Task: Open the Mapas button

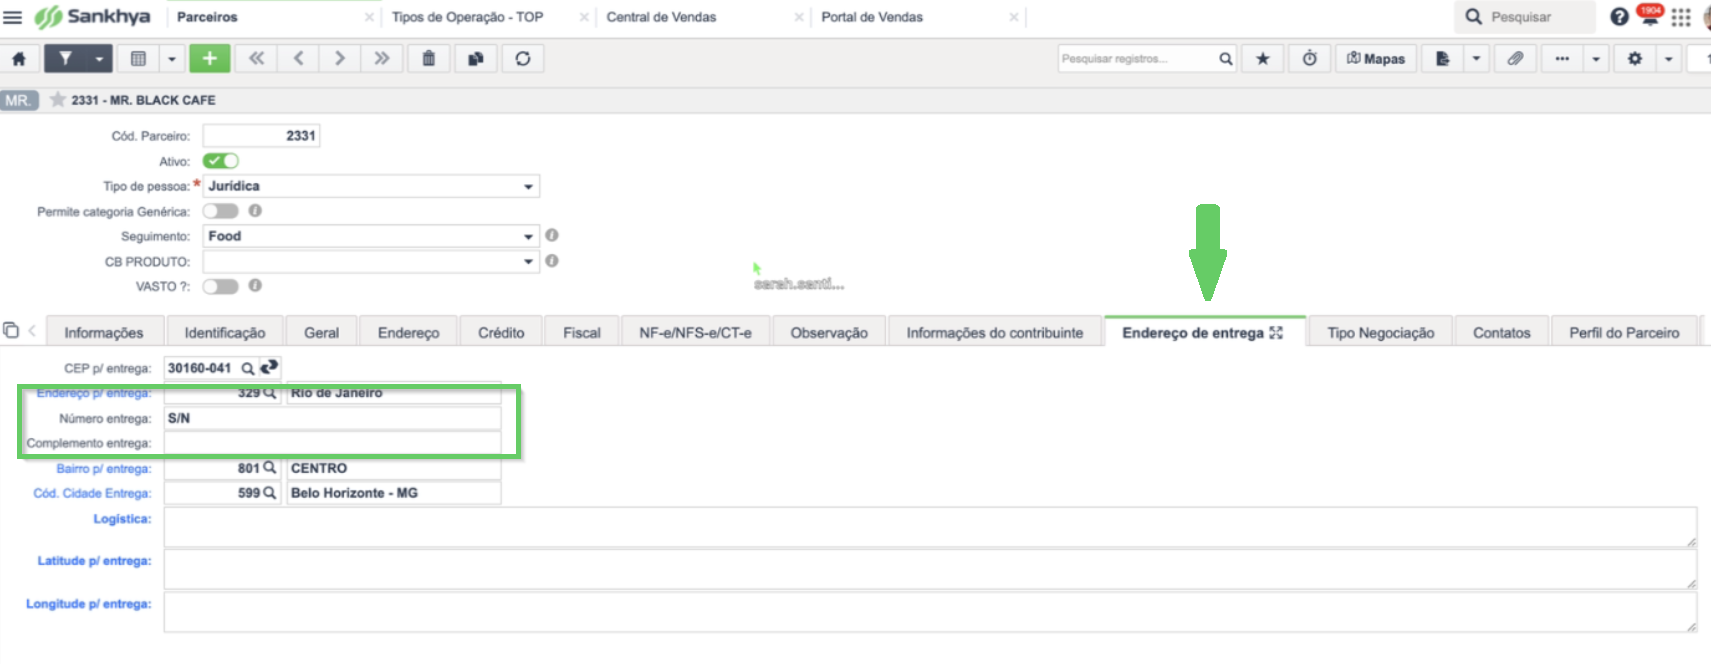Action: (1377, 59)
